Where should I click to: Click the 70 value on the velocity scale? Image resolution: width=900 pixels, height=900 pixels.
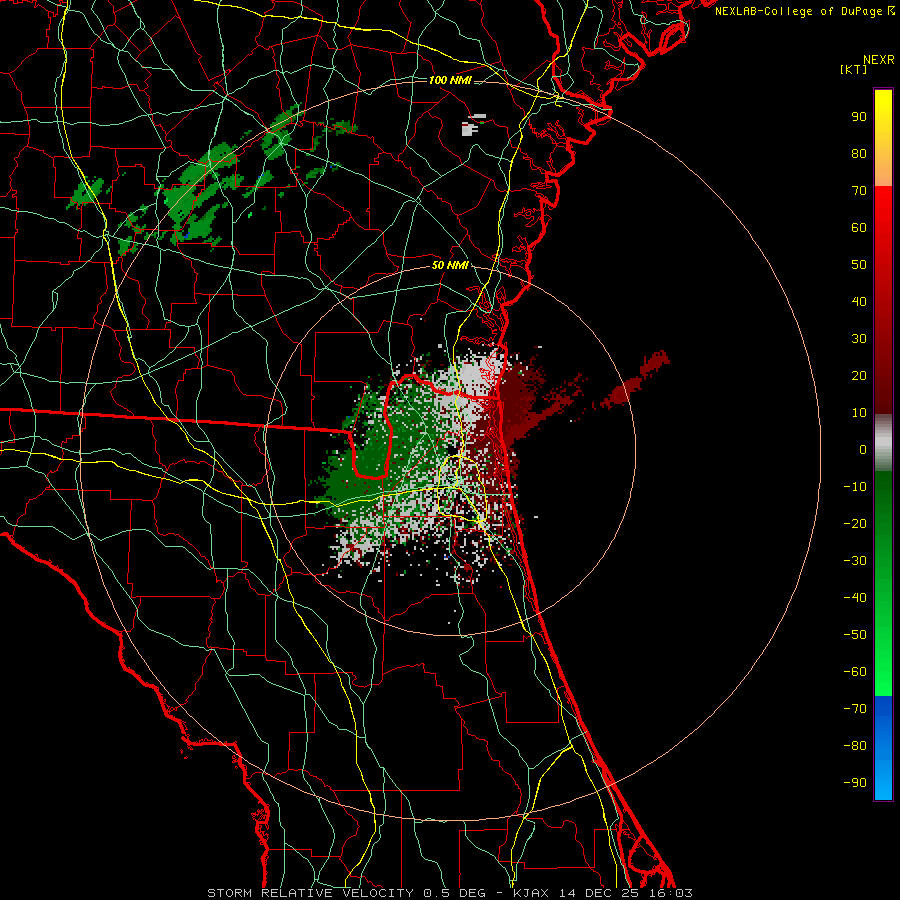coord(859,191)
